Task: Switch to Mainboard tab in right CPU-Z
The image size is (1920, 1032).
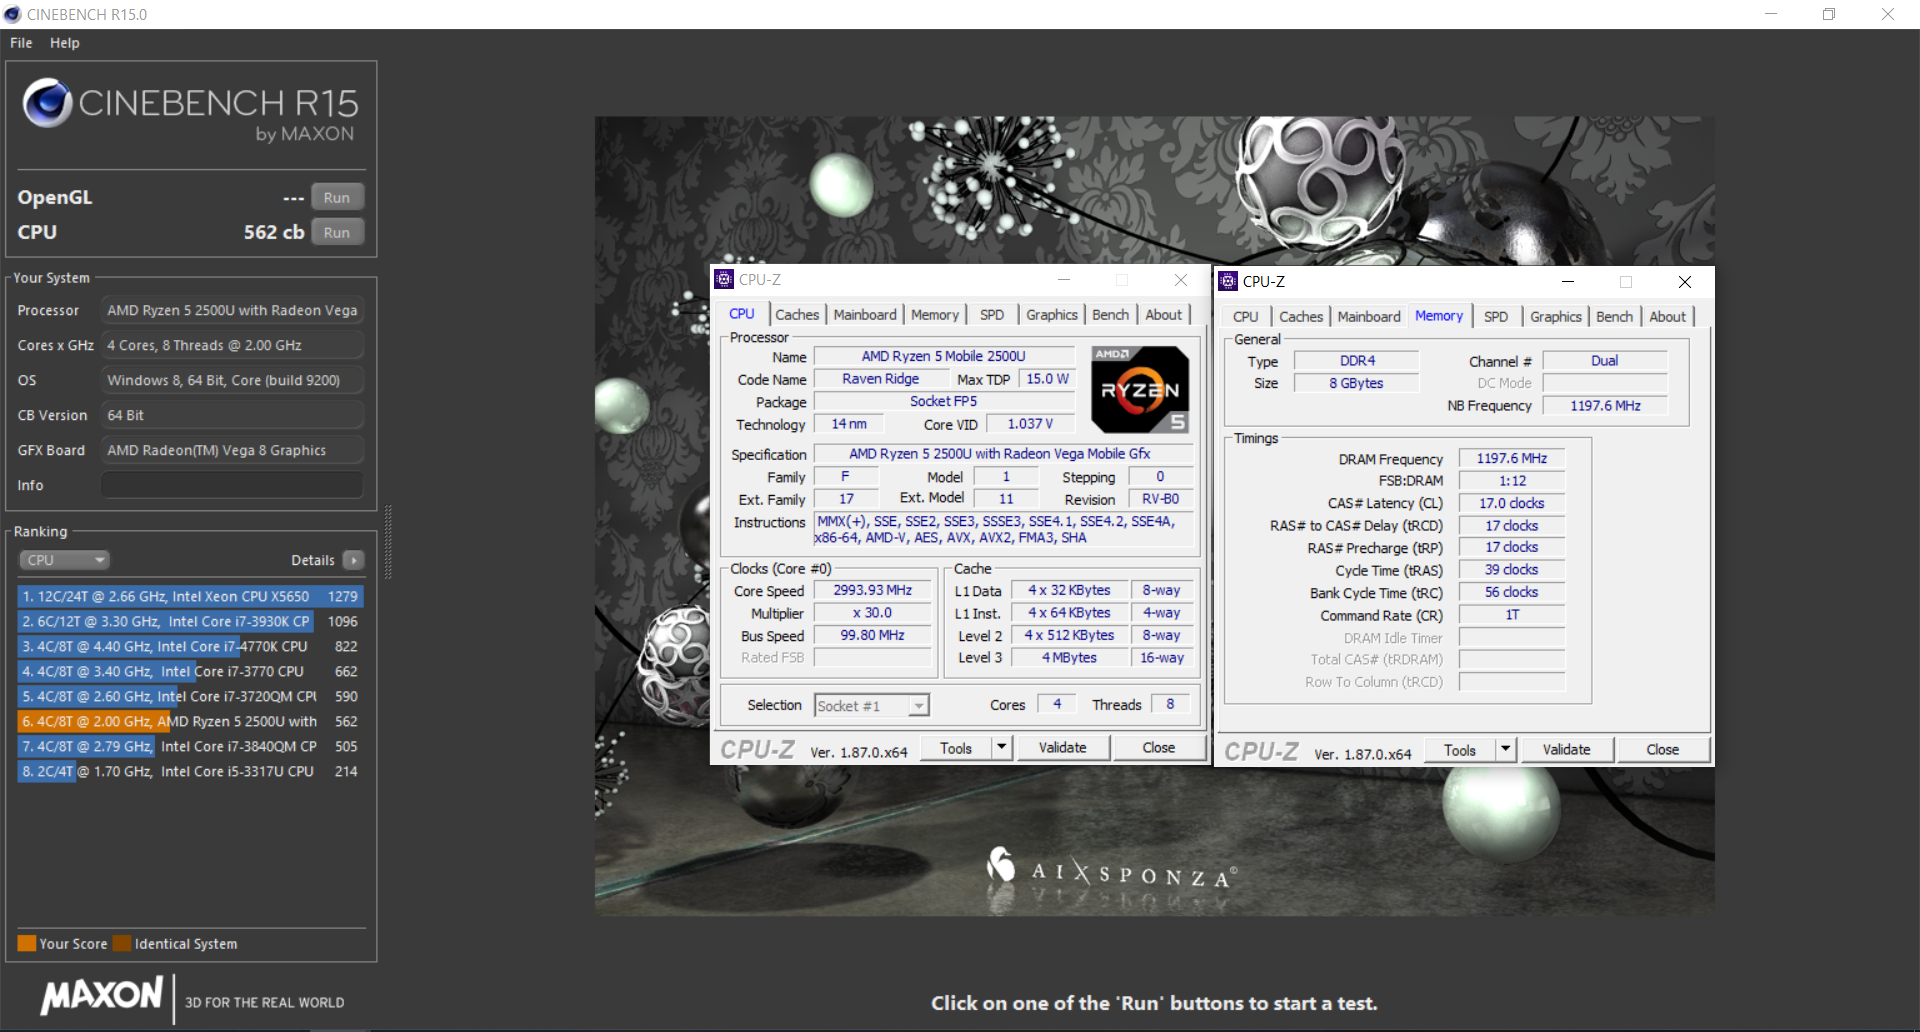Action: 1369,317
